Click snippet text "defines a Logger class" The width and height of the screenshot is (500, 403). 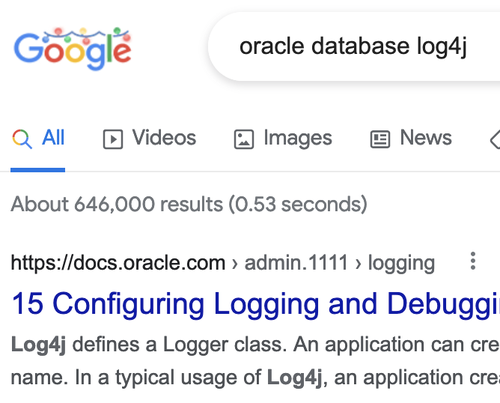coord(178,344)
